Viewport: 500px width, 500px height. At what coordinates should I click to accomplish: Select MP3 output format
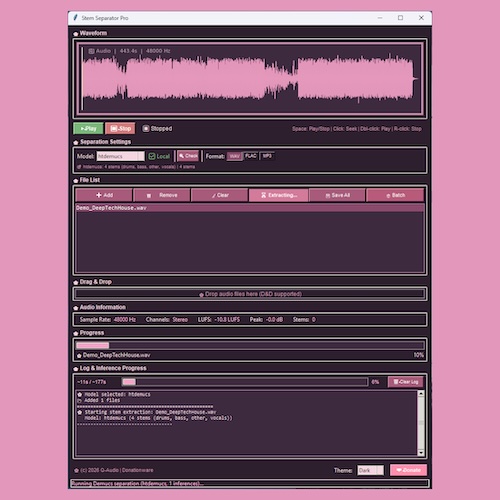[267, 156]
